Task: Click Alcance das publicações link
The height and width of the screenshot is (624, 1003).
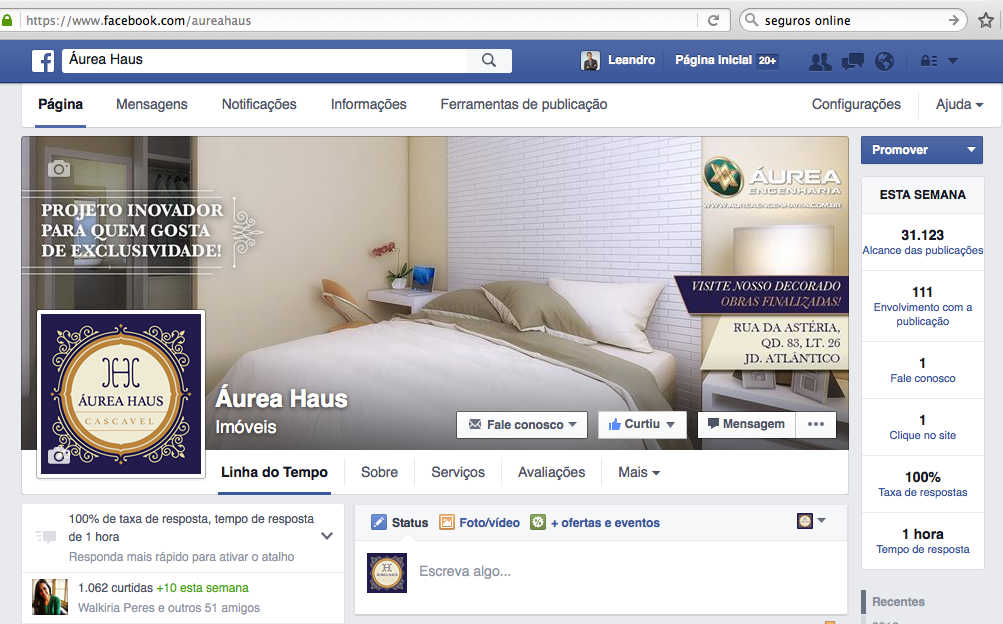Action: tap(922, 251)
